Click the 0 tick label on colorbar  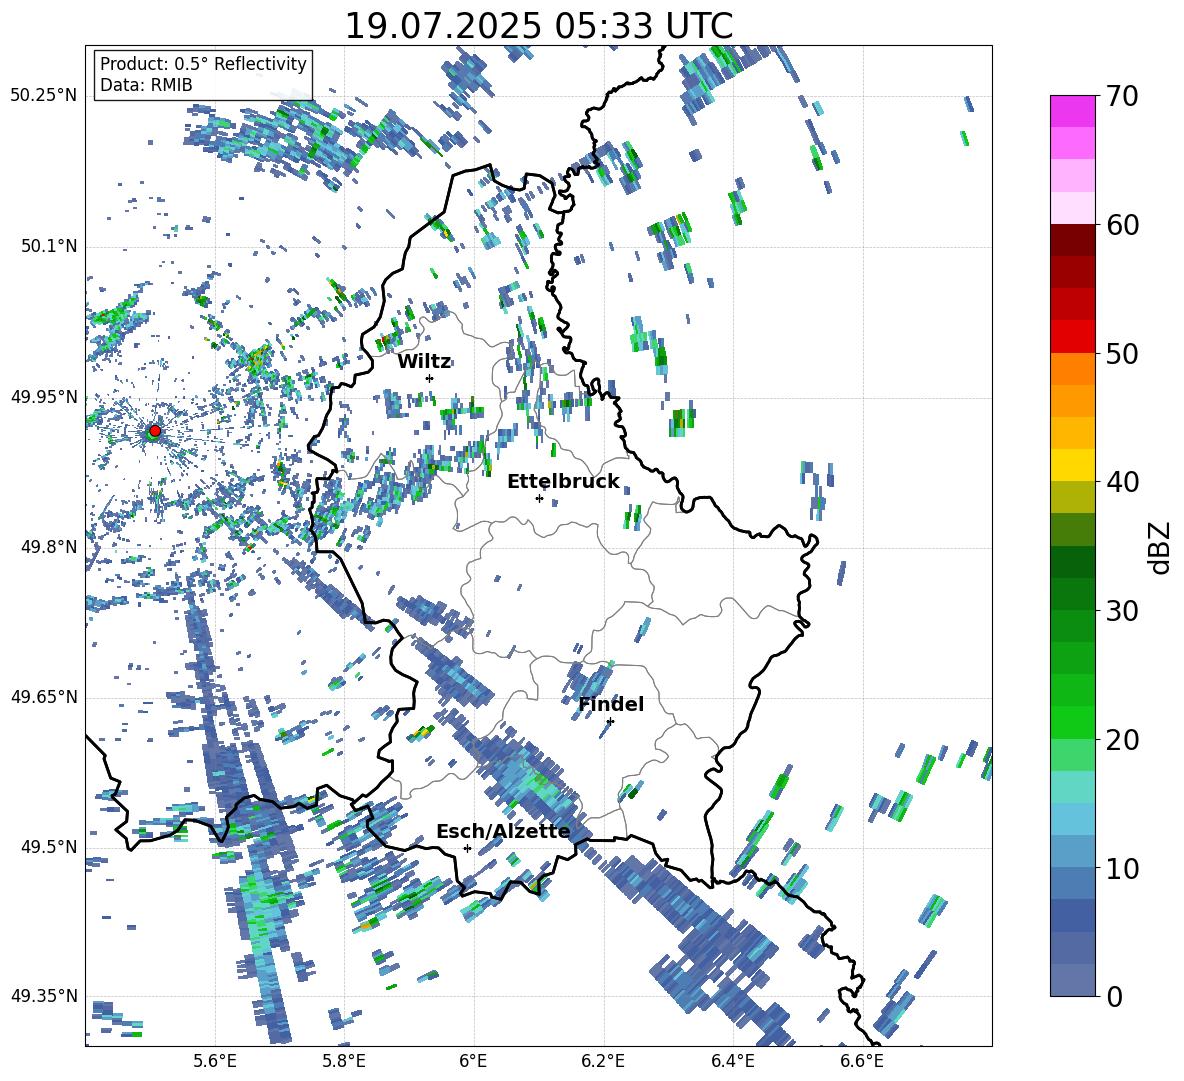click(x=1114, y=997)
